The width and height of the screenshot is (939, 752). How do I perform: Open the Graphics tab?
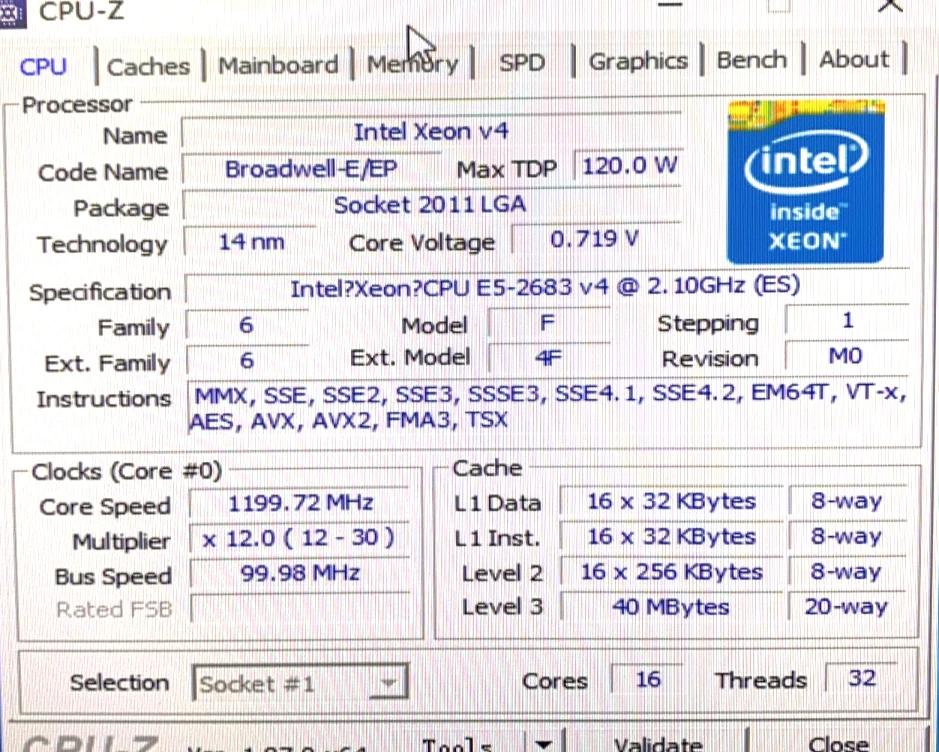pyautogui.click(x=638, y=61)
